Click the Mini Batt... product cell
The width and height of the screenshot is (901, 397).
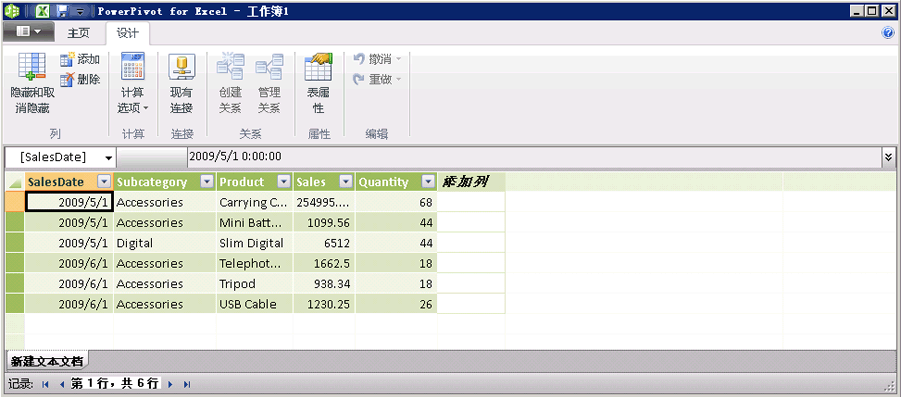click(x=255, y=222)
